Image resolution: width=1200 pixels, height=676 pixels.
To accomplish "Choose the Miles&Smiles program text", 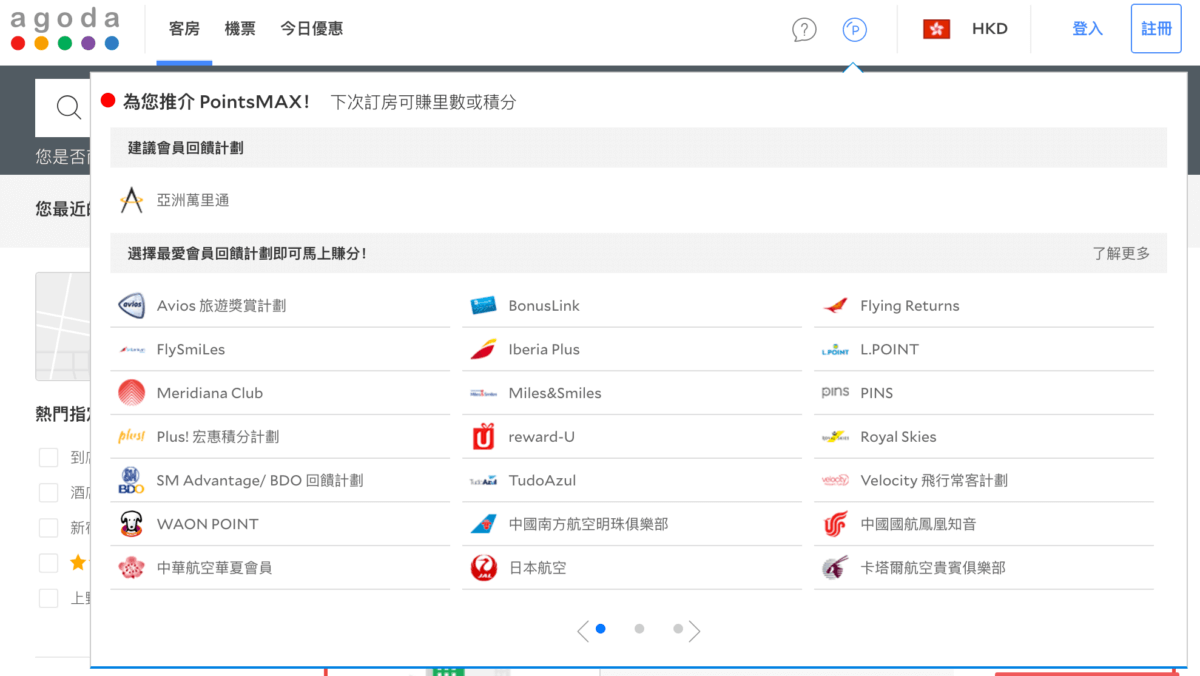I will click(x=555, y=393).
